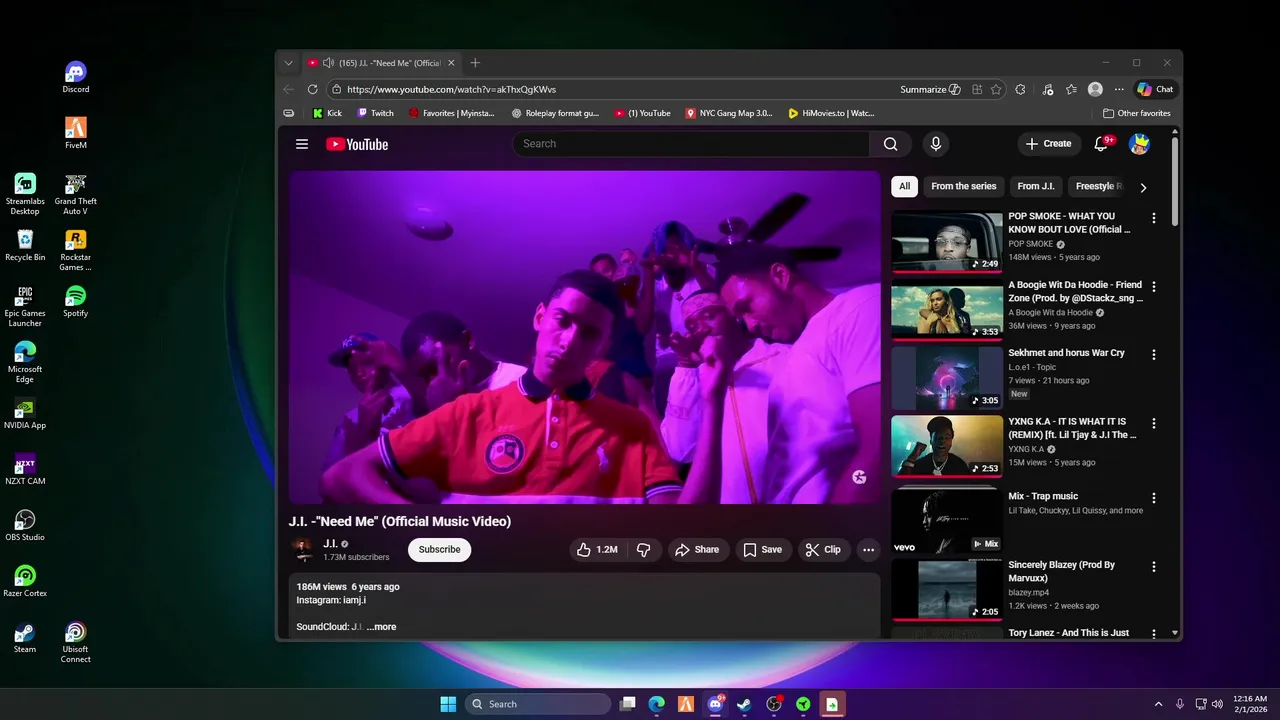Open options for POP SMOKE video
This screenshot has height=720, width=1280.
click(1154, 218)
